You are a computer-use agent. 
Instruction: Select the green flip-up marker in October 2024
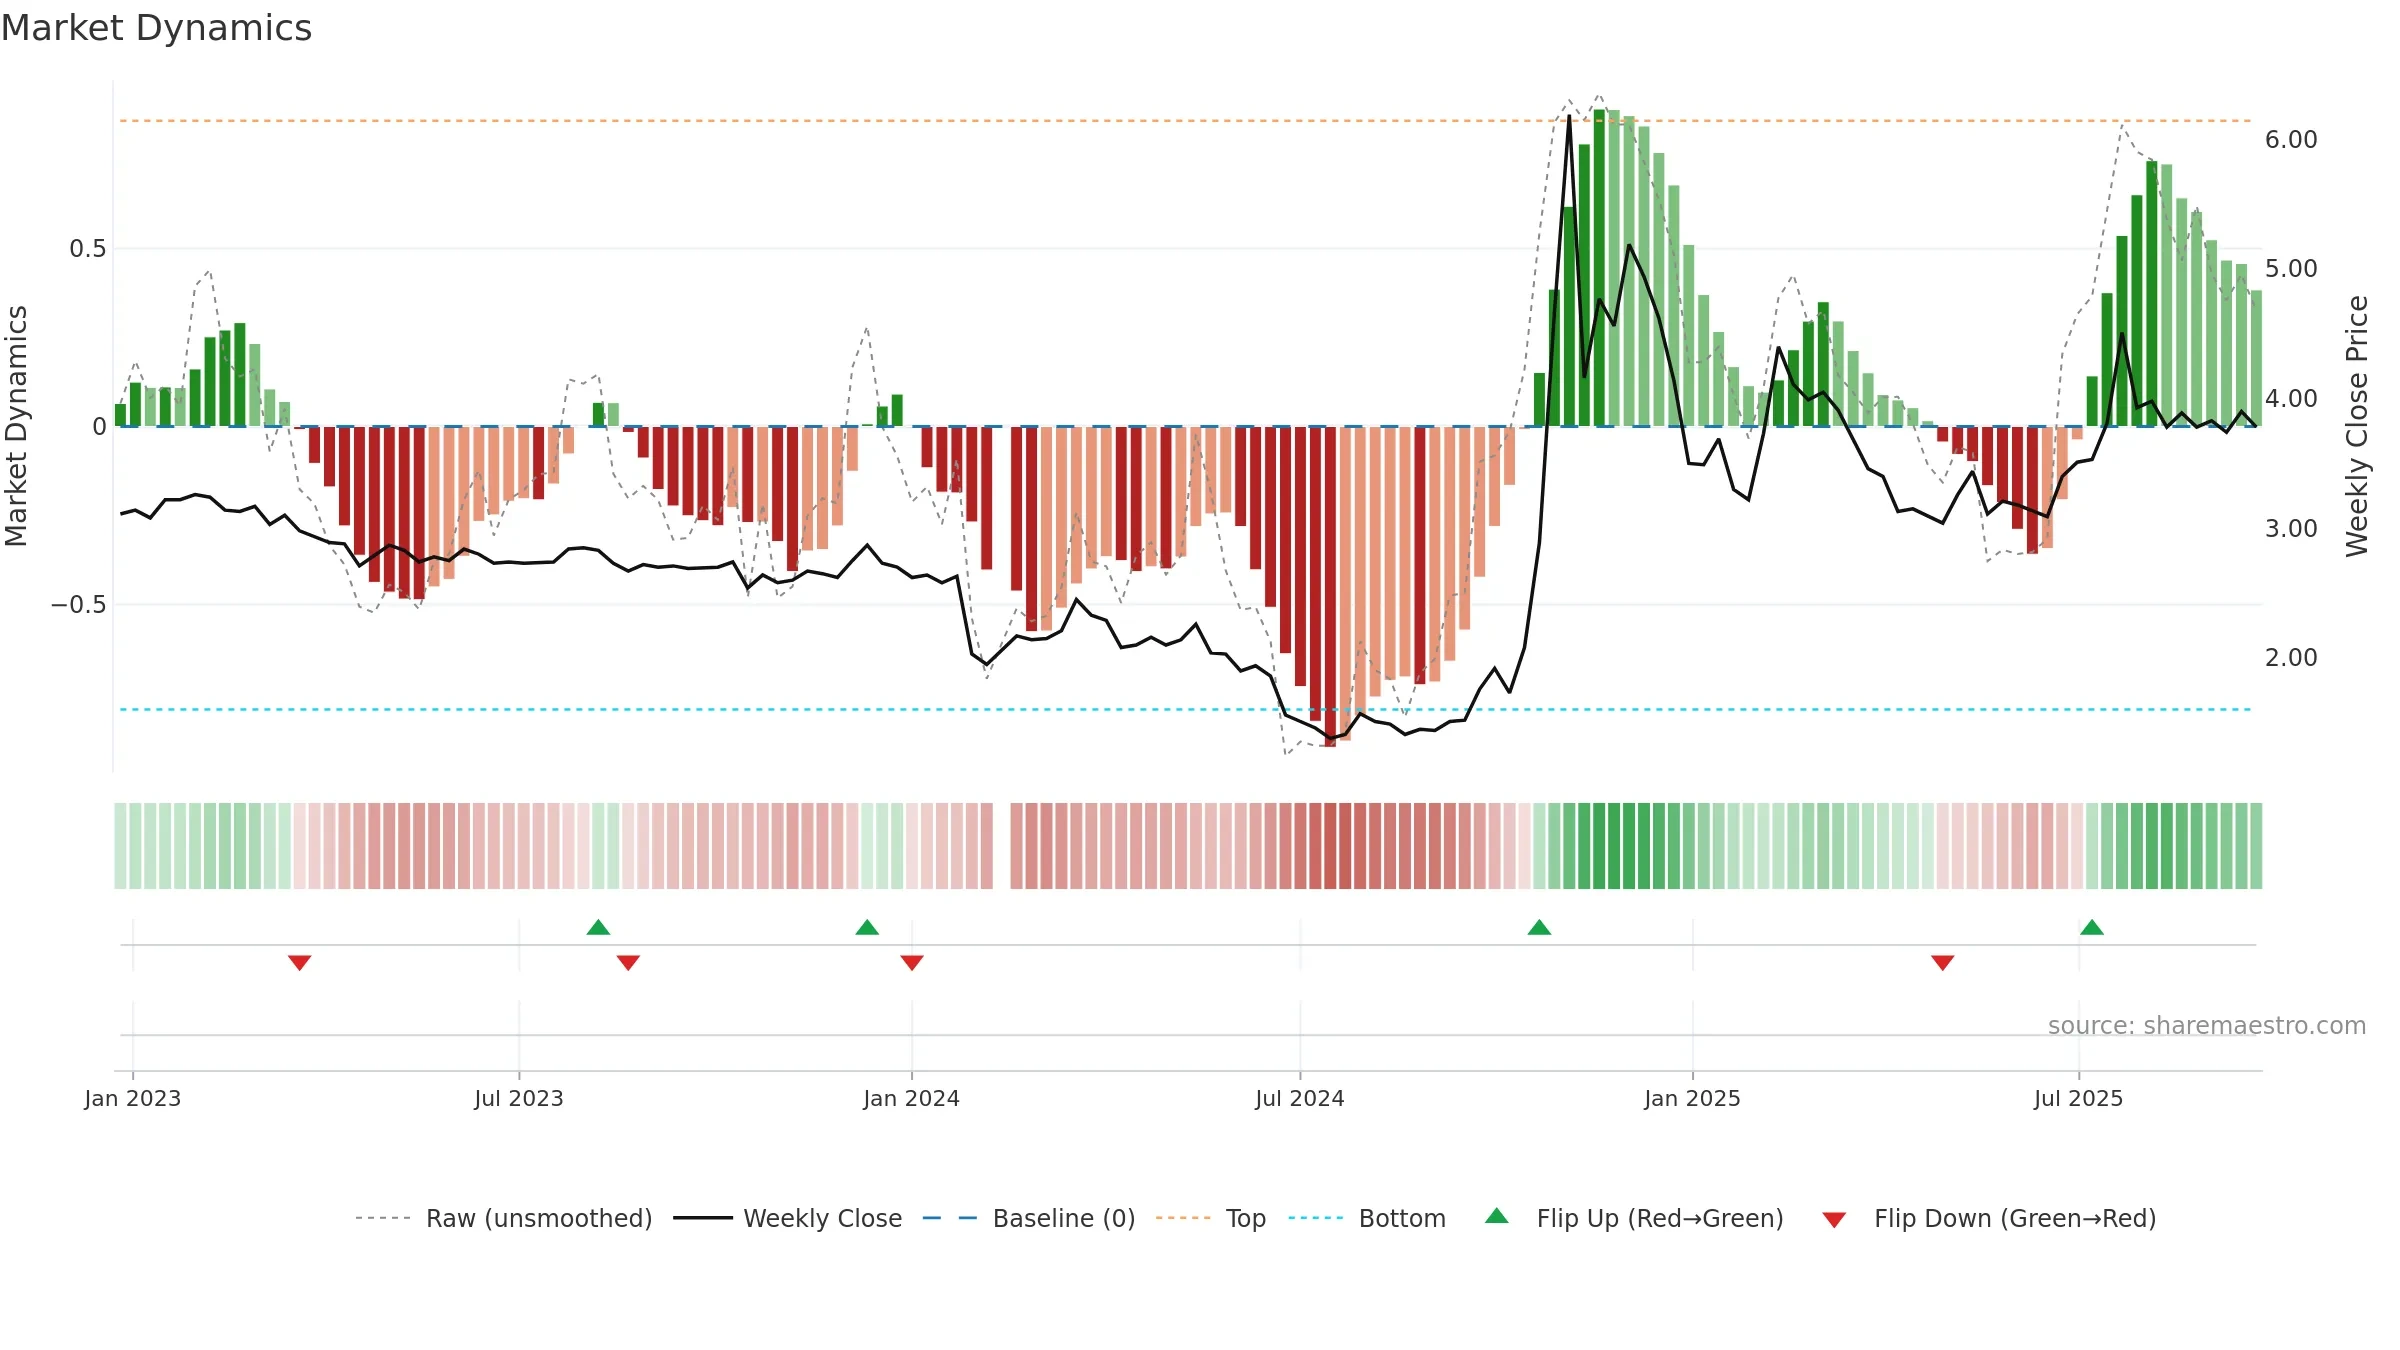pyautogui.click(x=1539, y=927)
